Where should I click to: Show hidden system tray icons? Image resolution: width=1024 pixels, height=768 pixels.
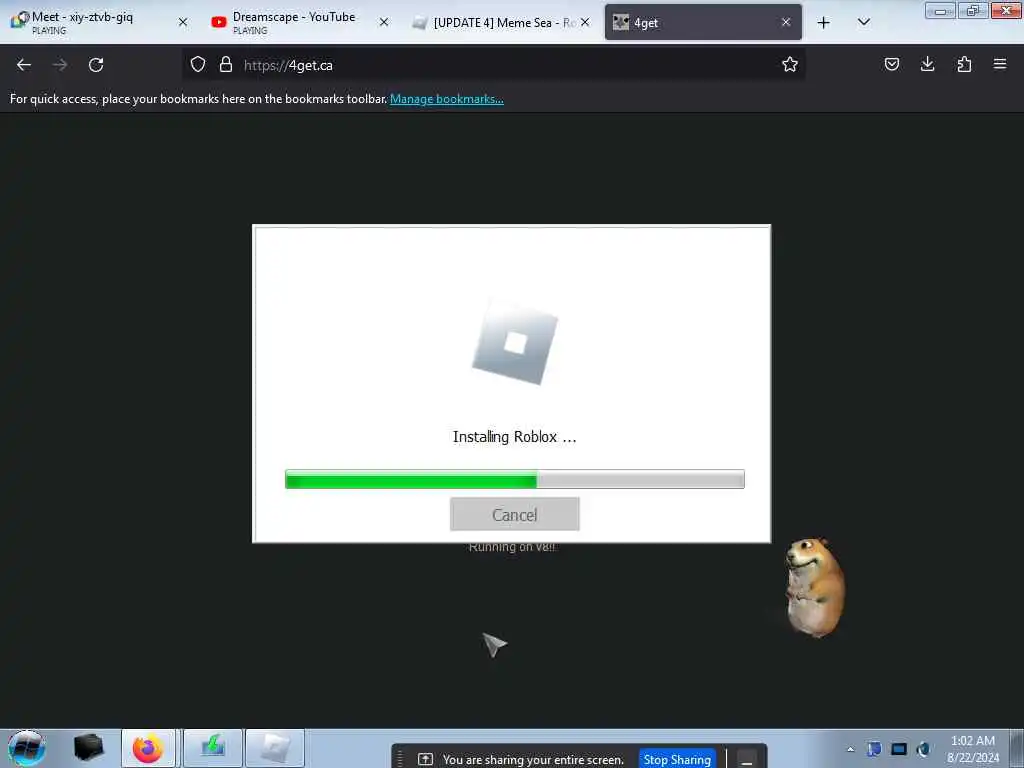850,749
